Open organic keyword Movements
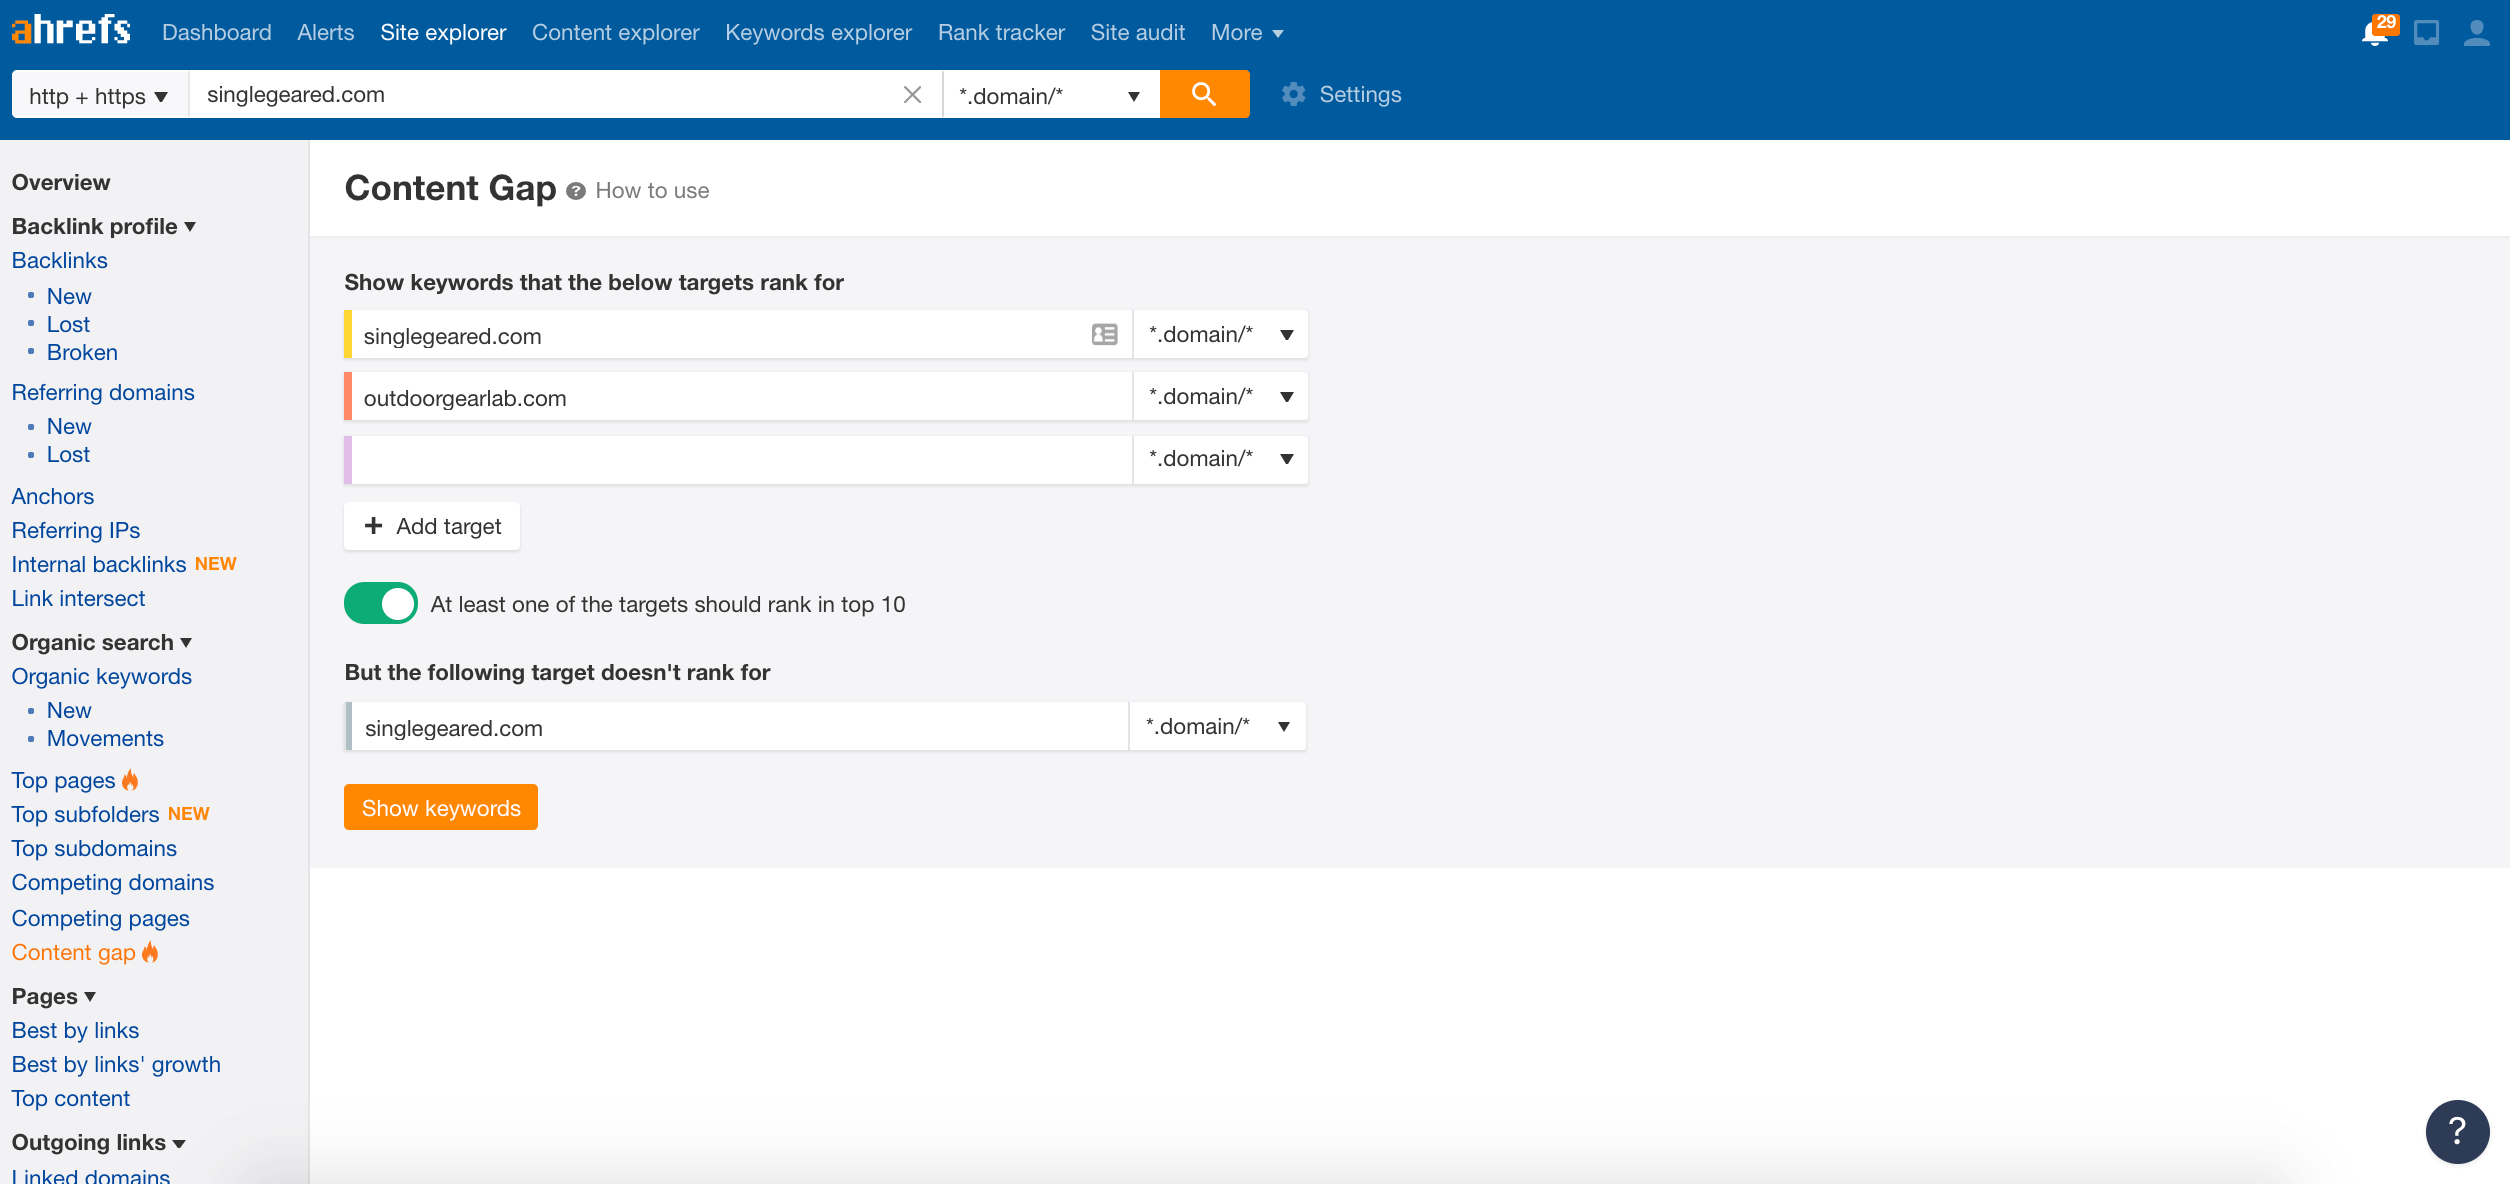Viewport: 2510px width, 1184px height. point(105,738)
